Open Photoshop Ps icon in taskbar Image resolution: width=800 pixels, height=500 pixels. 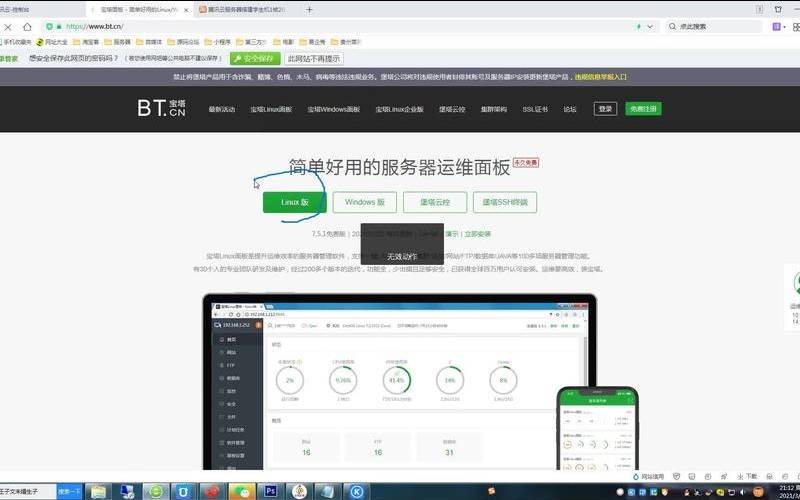click(x=270, y=492)
